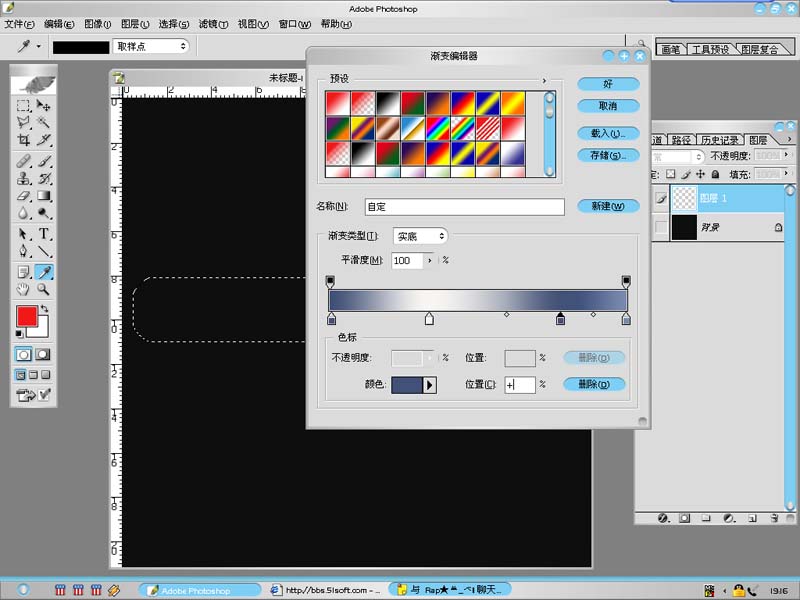Switch to Quick Mask mode
The height and width of the screenshot is (600, 800).
click(44, 354)
